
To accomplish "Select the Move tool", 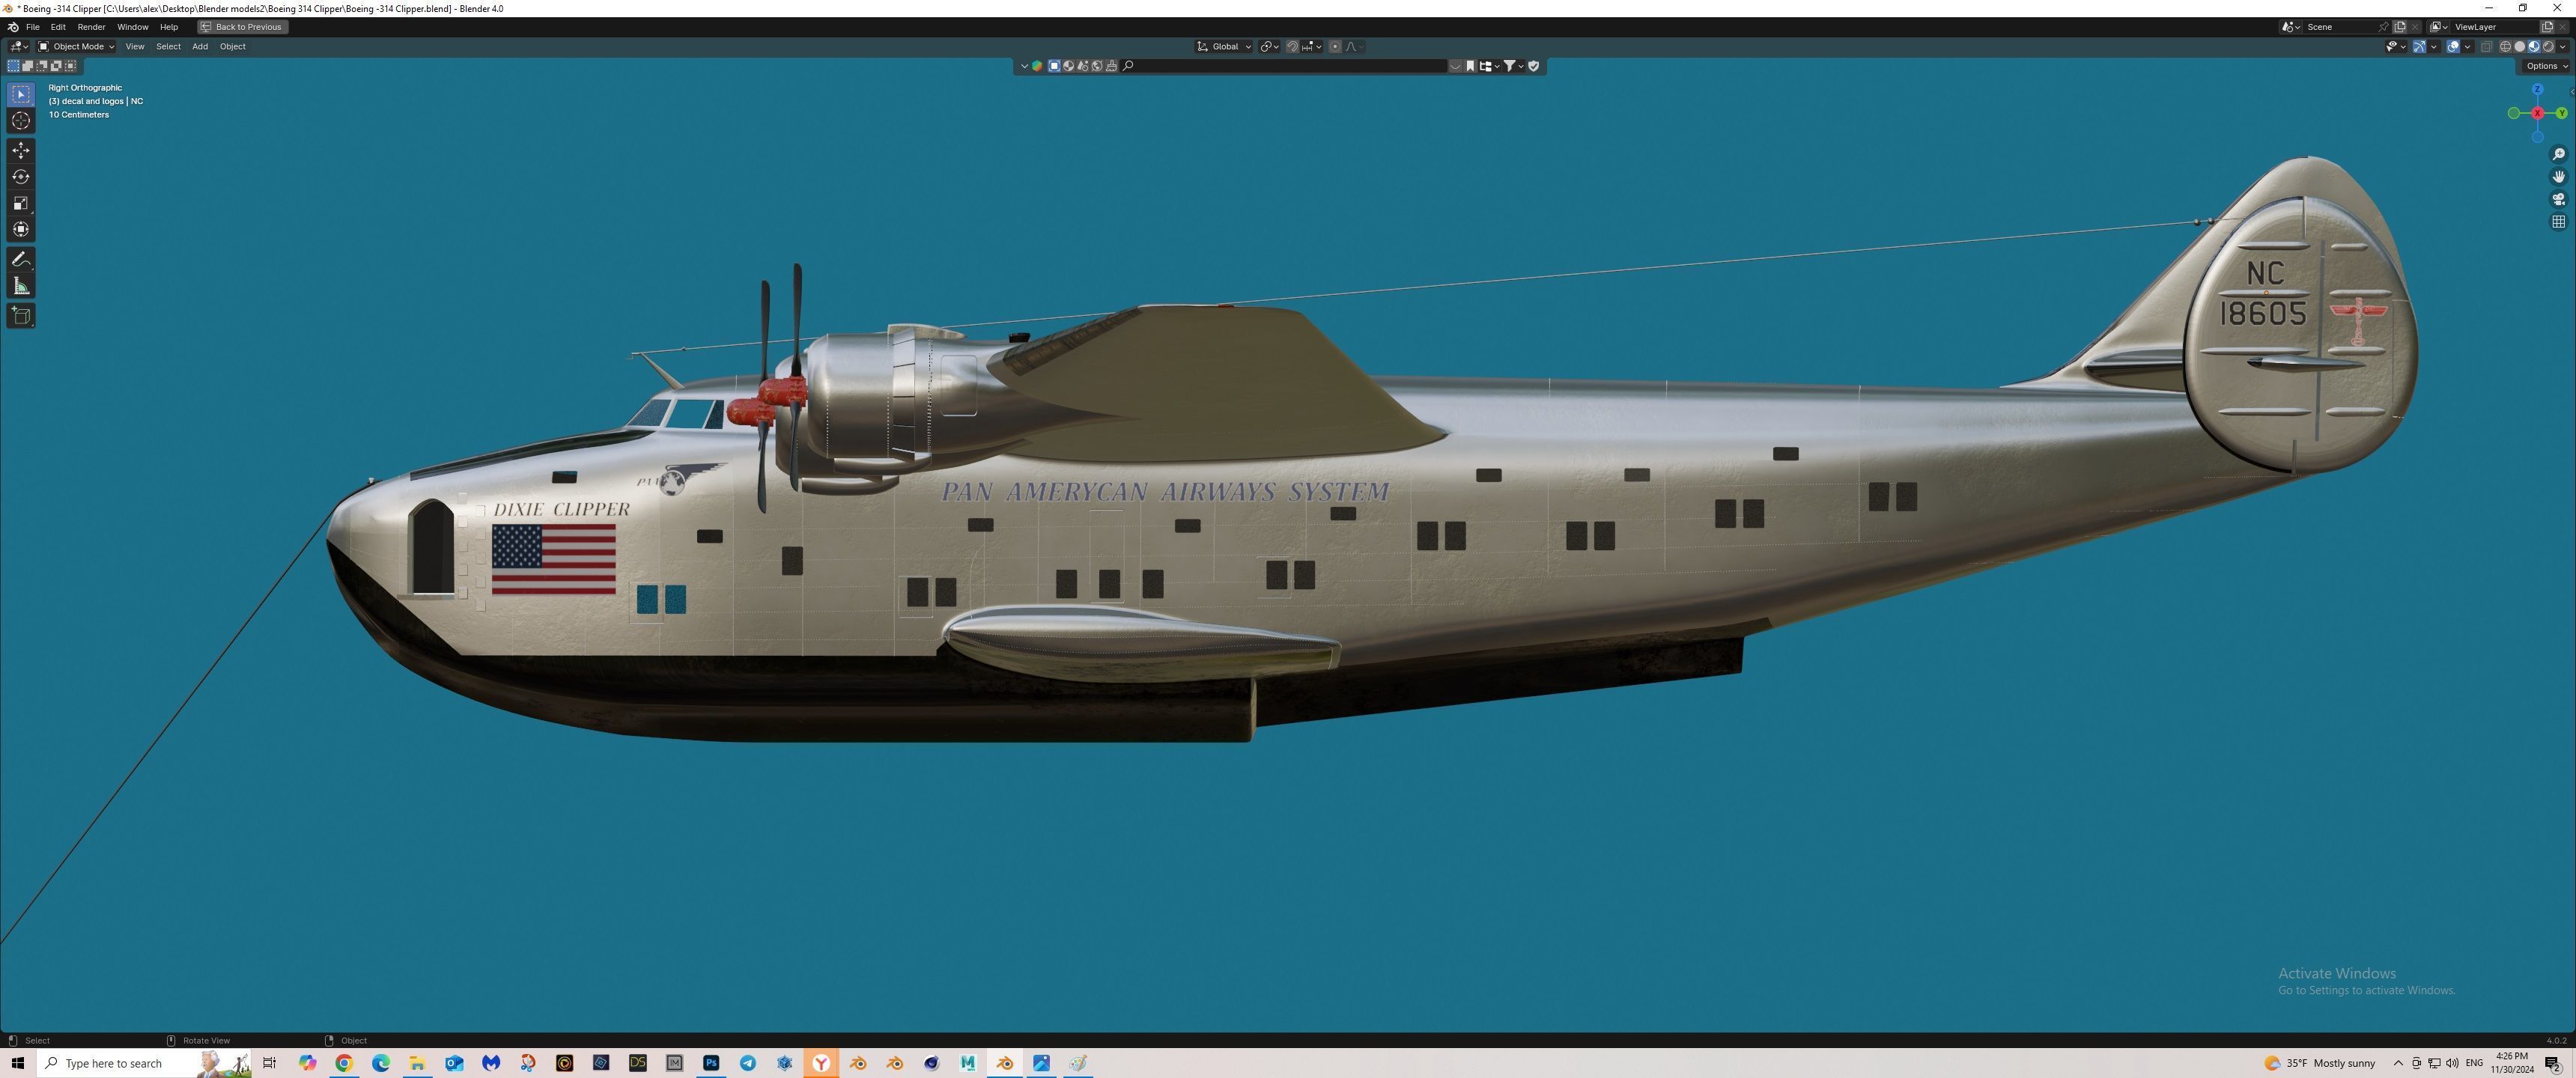I will coord(21,150).
